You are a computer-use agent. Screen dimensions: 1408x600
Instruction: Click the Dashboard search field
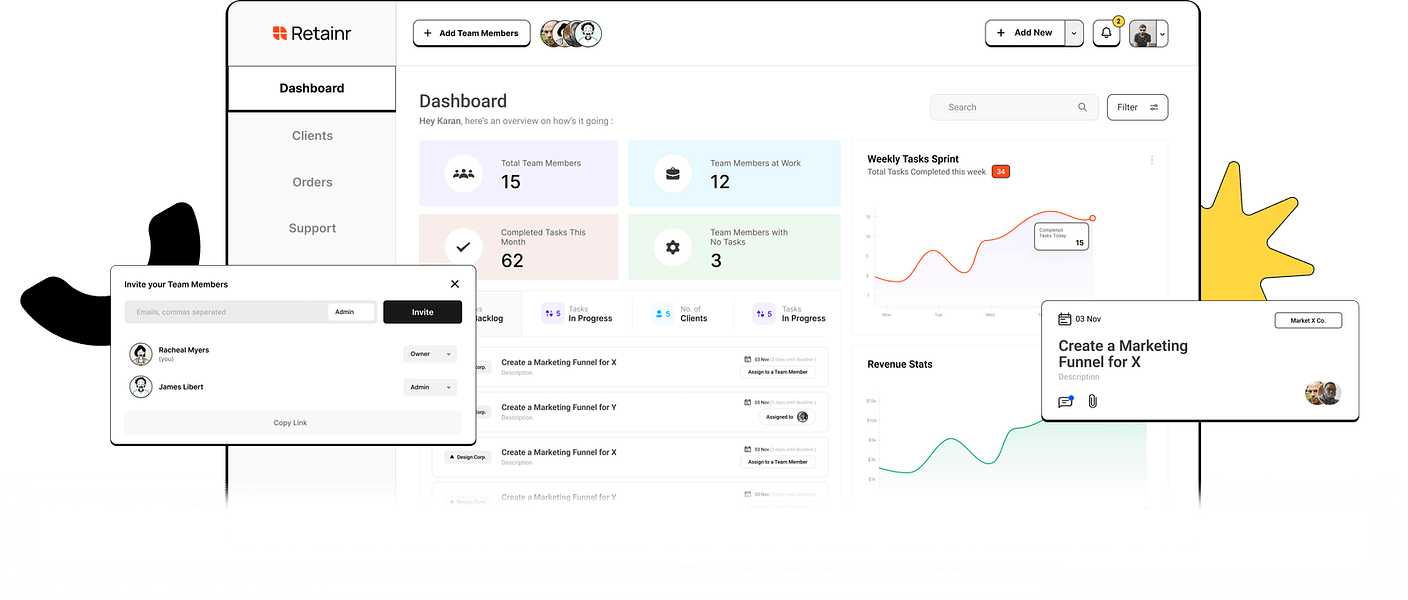coord(1015,107)
